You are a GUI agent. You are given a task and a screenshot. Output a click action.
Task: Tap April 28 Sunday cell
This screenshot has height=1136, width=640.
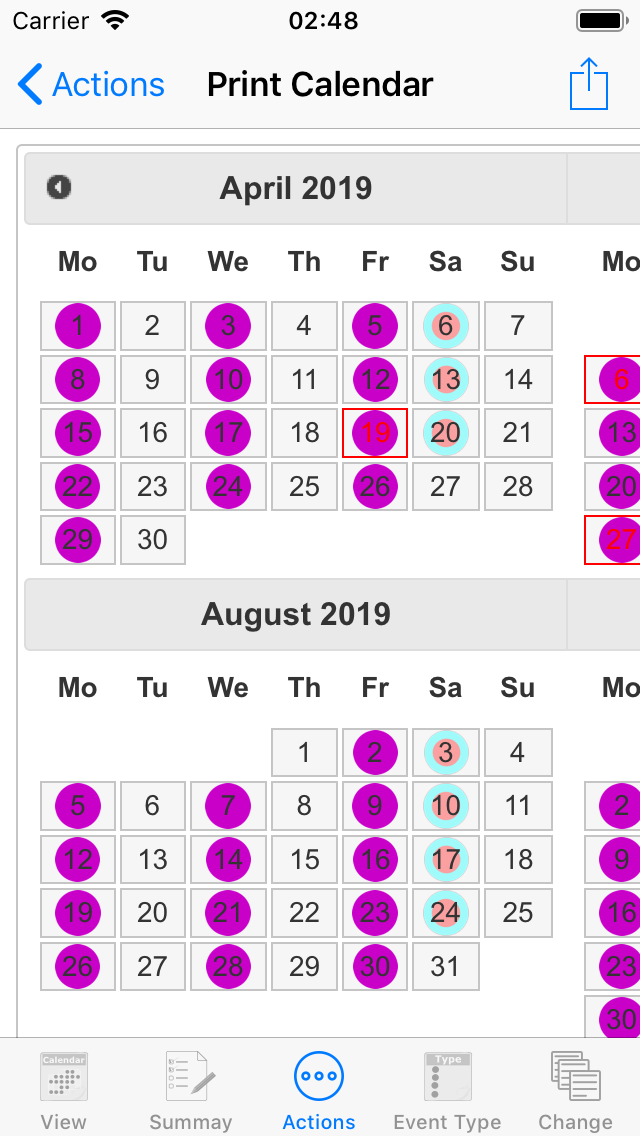518,486
